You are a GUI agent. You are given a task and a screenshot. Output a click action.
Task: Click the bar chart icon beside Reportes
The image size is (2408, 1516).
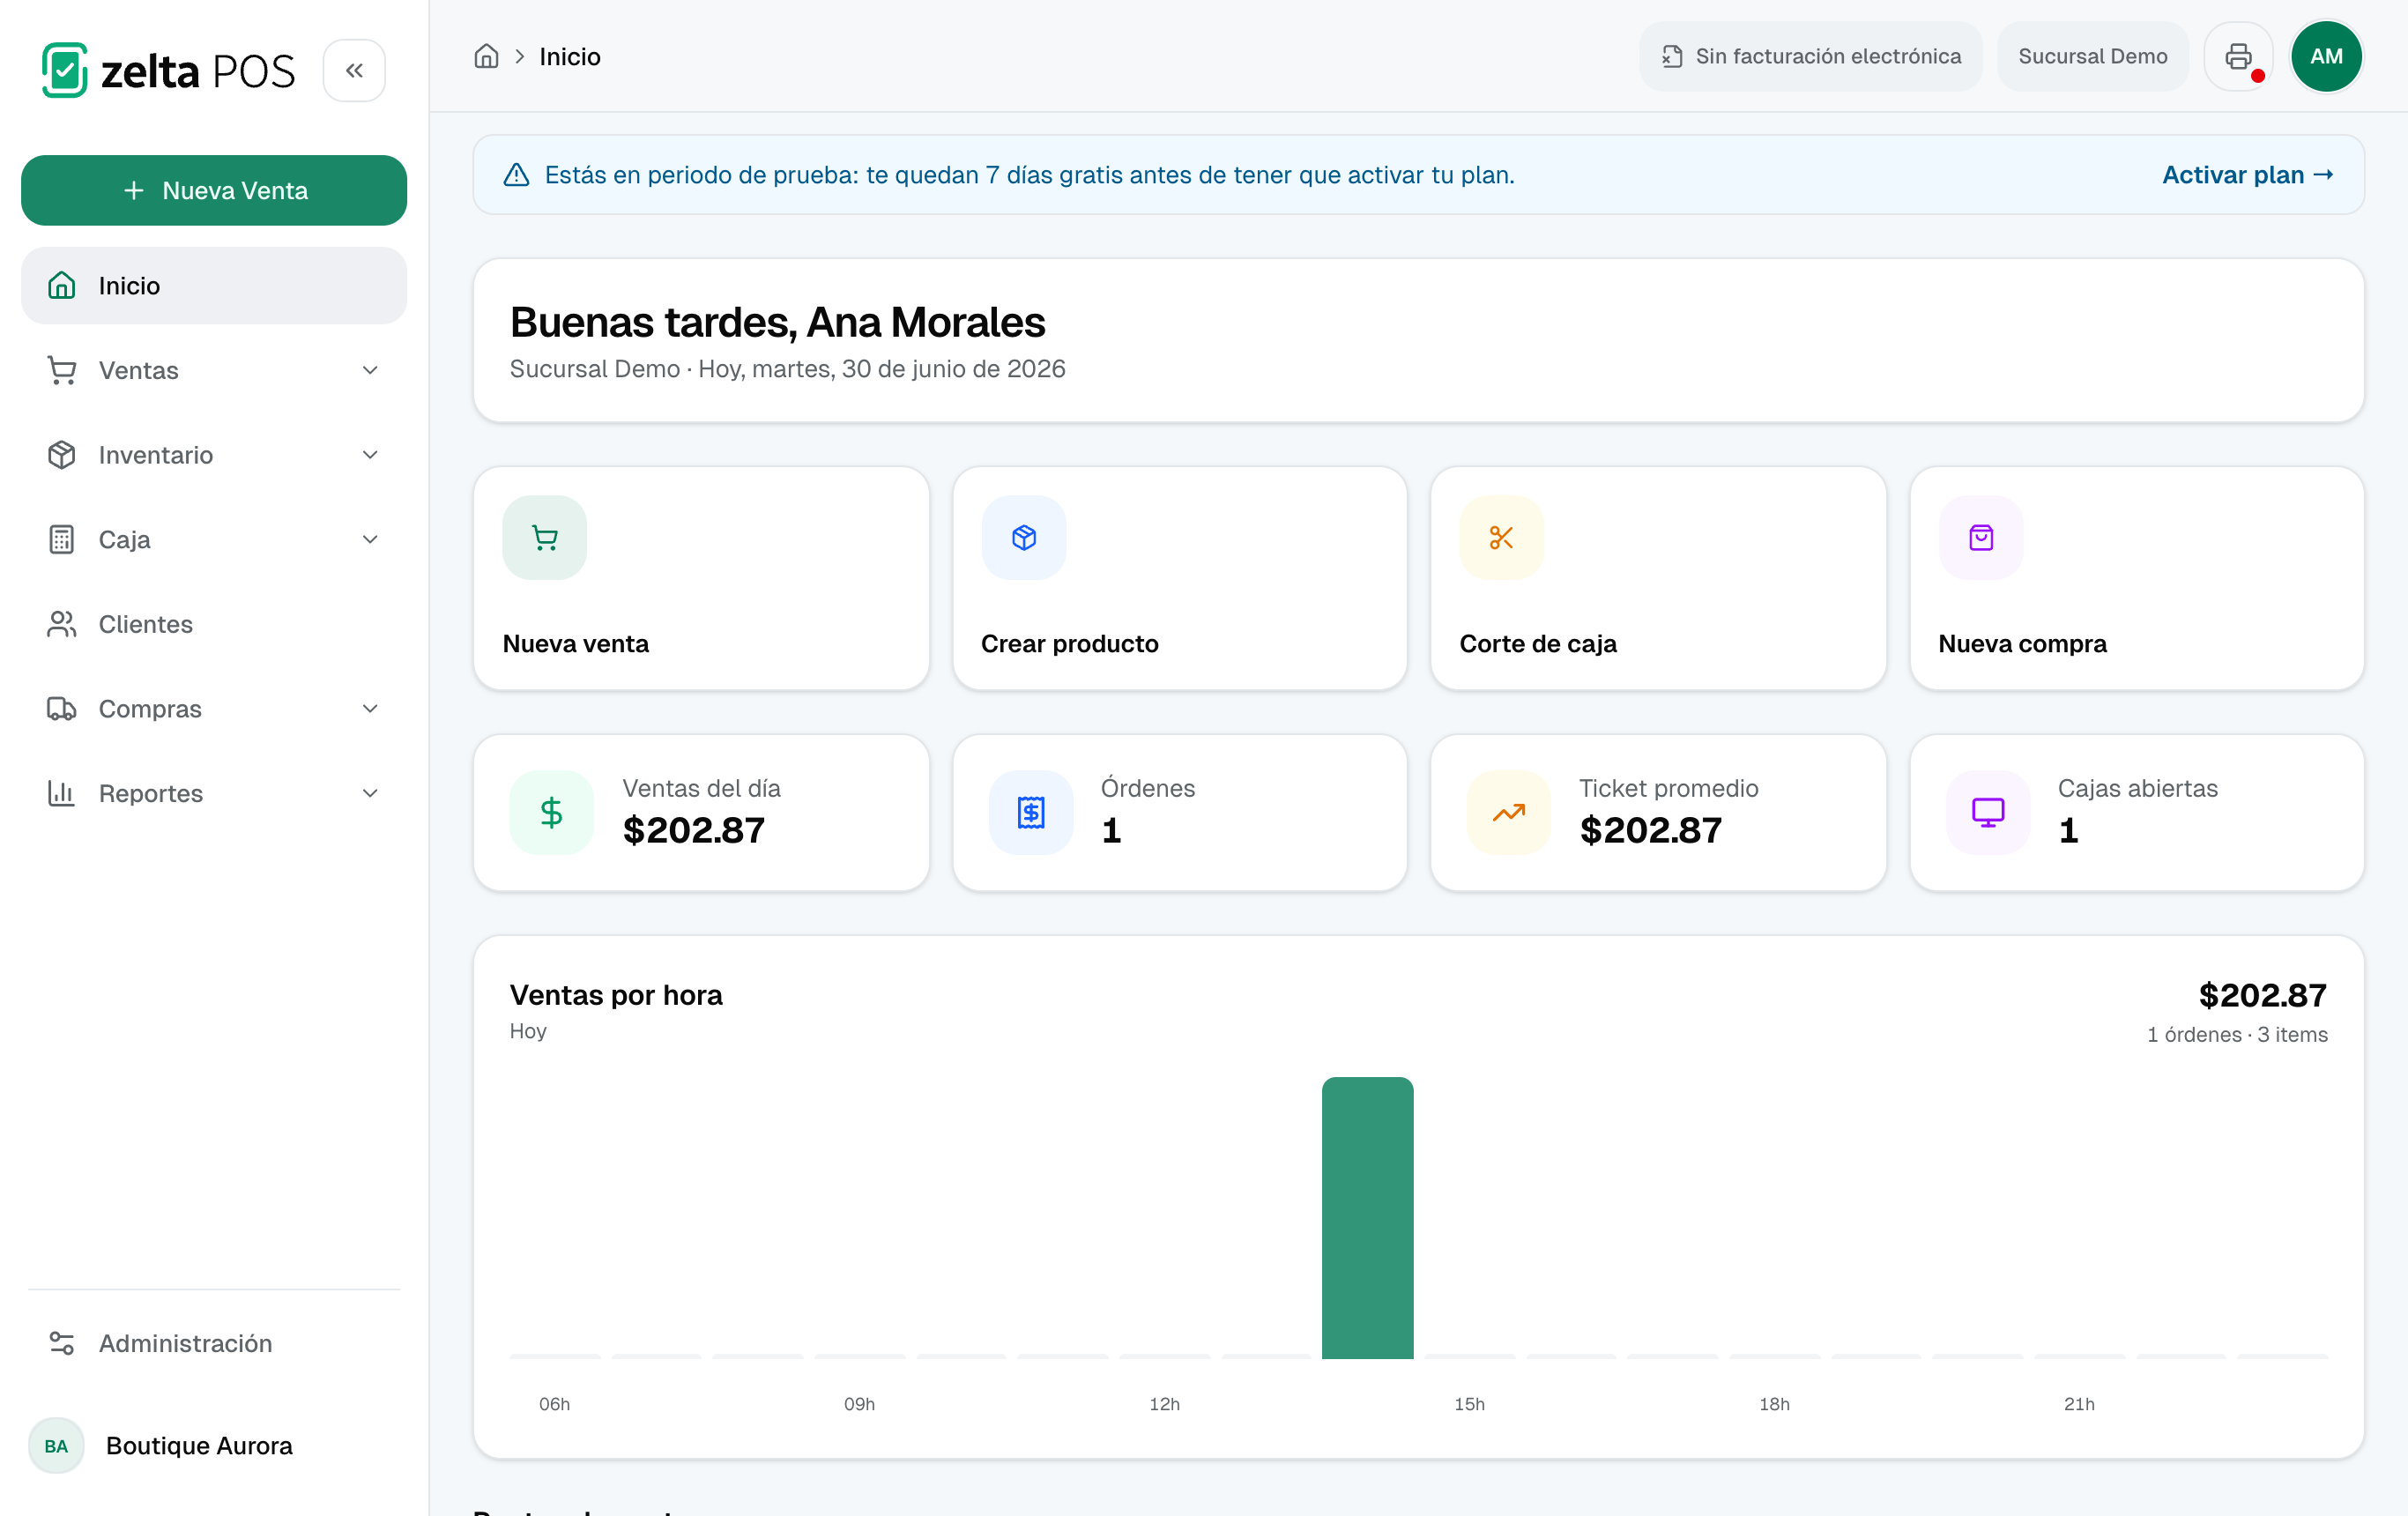coord(62,794)
